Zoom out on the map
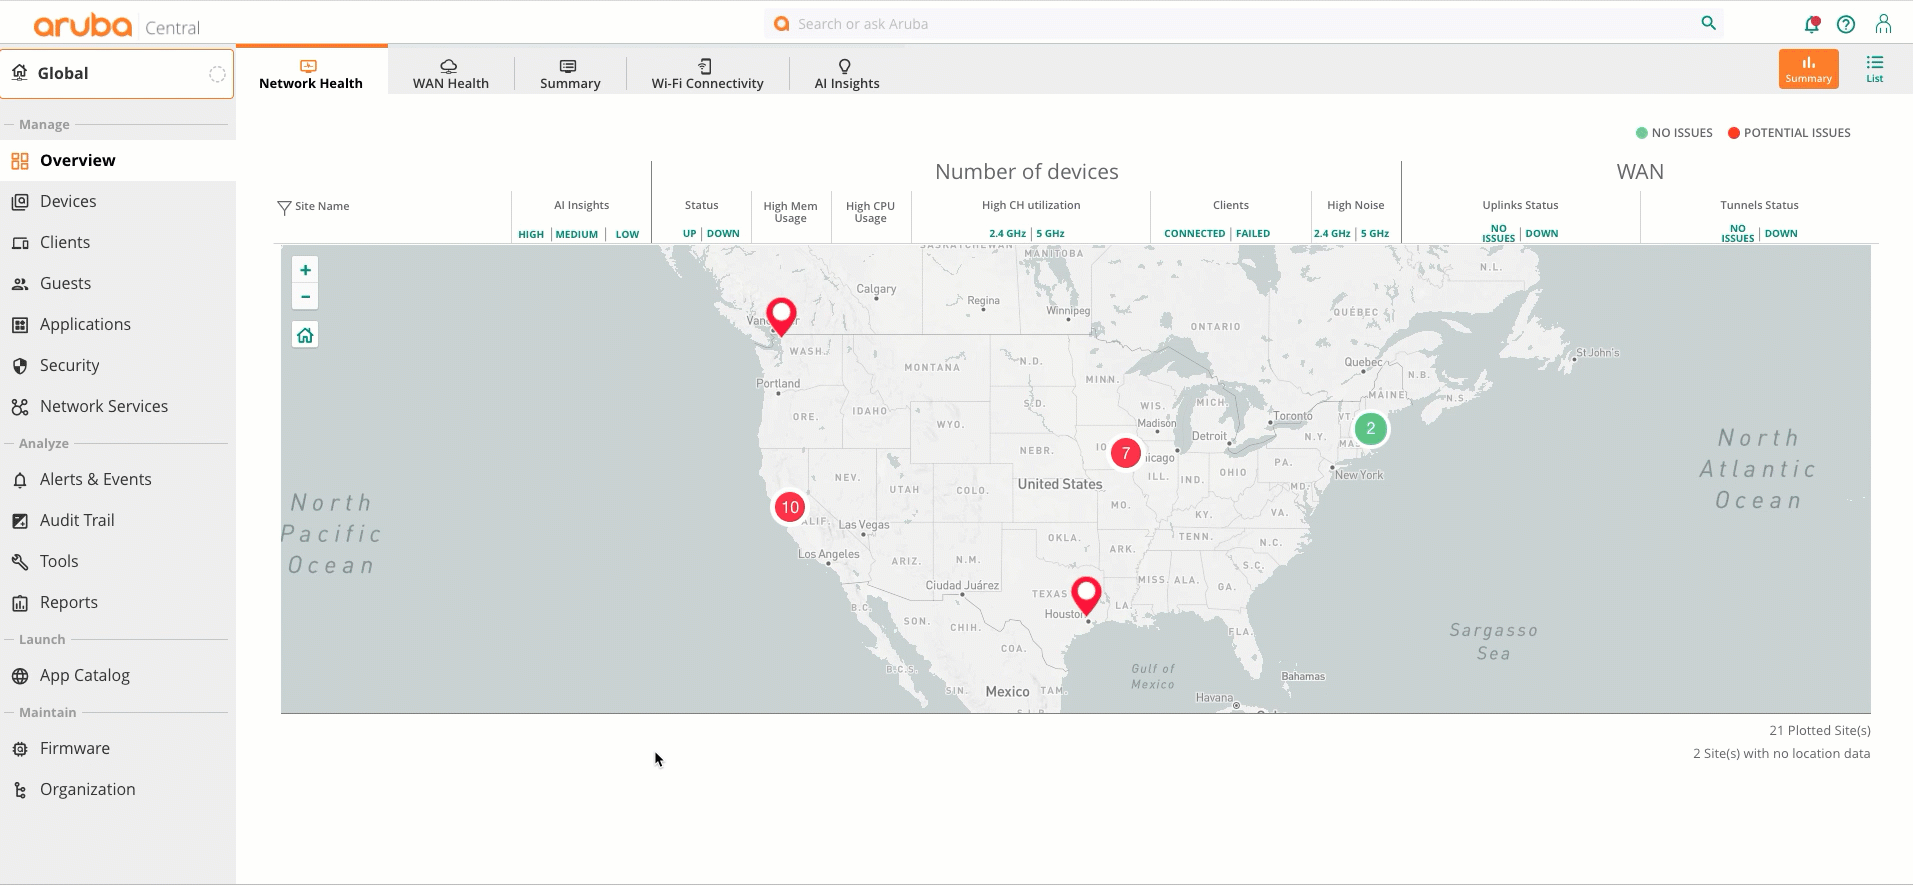 pos(305,297)
